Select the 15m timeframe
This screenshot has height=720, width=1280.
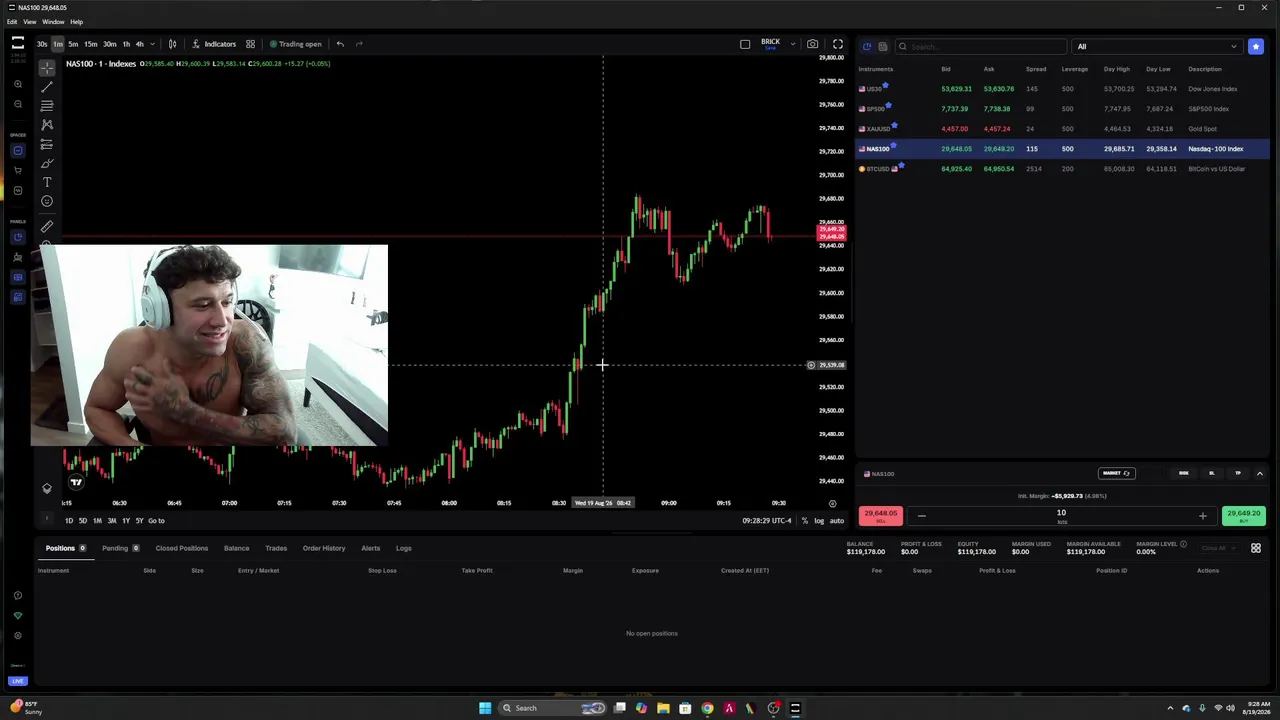pyautogui.click(x=91, y=44)
